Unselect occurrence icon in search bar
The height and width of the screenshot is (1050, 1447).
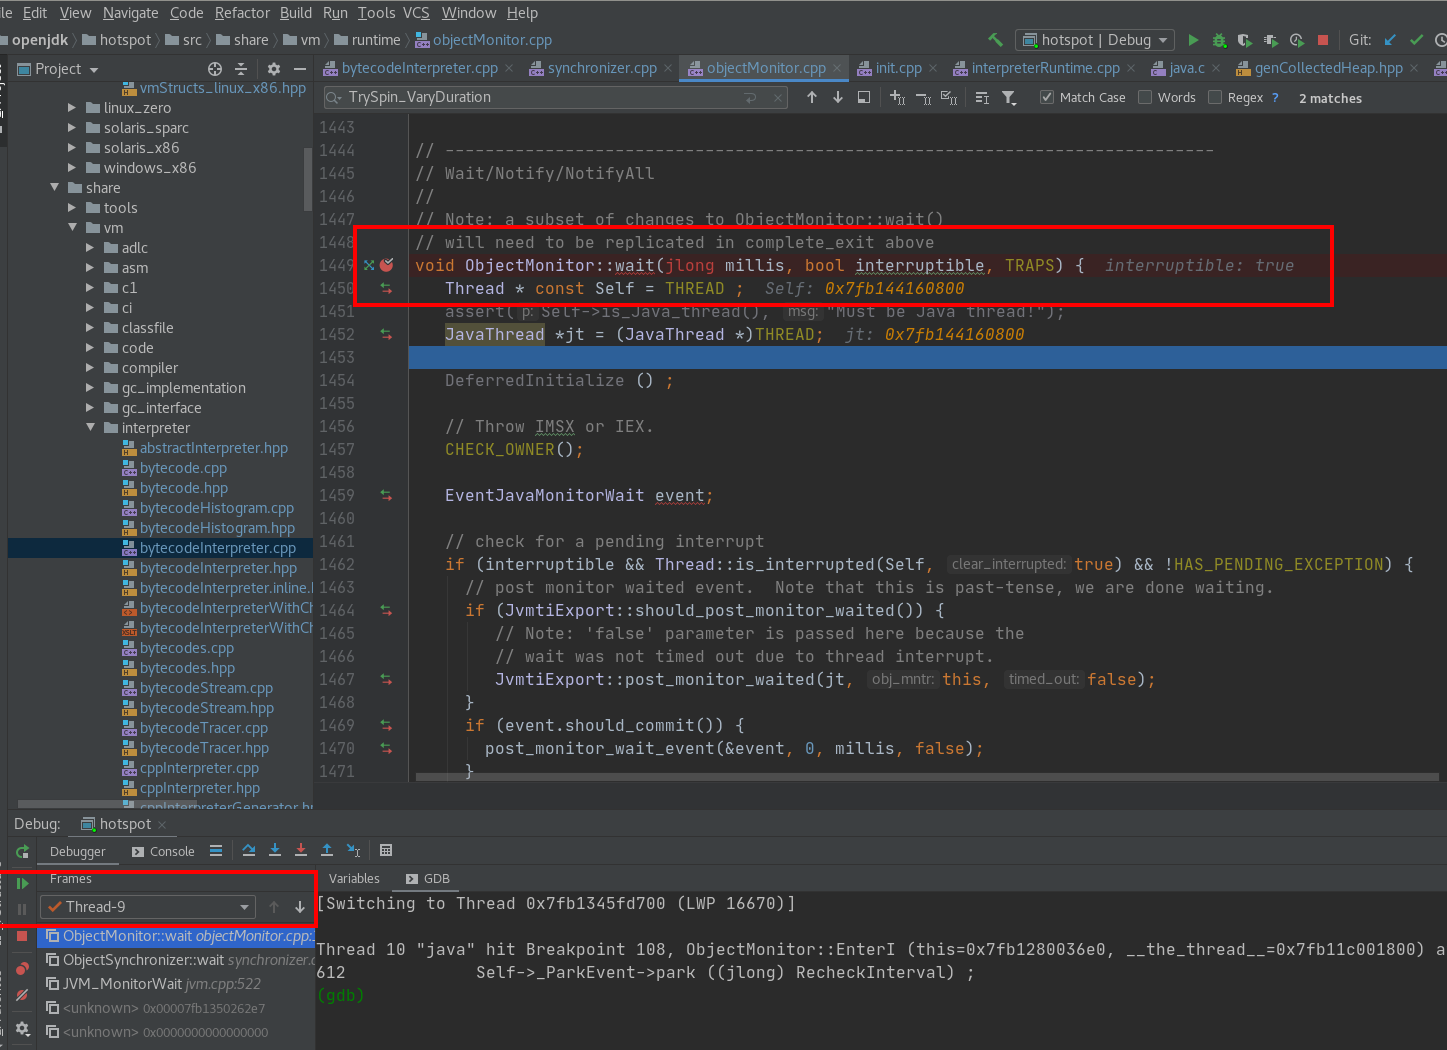click(x=923, y=98)
